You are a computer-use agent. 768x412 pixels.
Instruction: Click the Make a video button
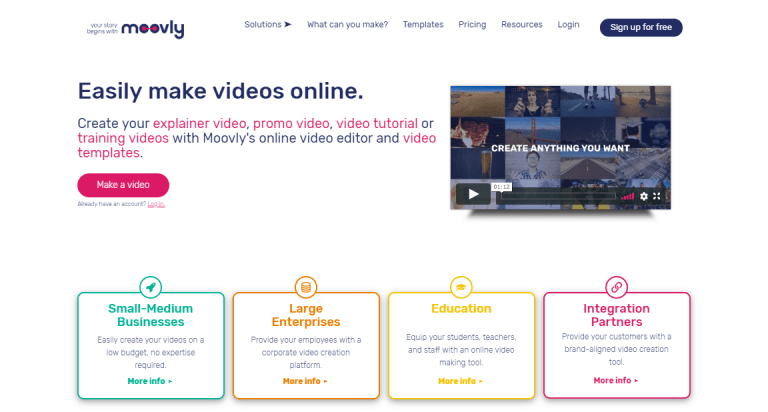pyautogui.click(x=123, y=185)
